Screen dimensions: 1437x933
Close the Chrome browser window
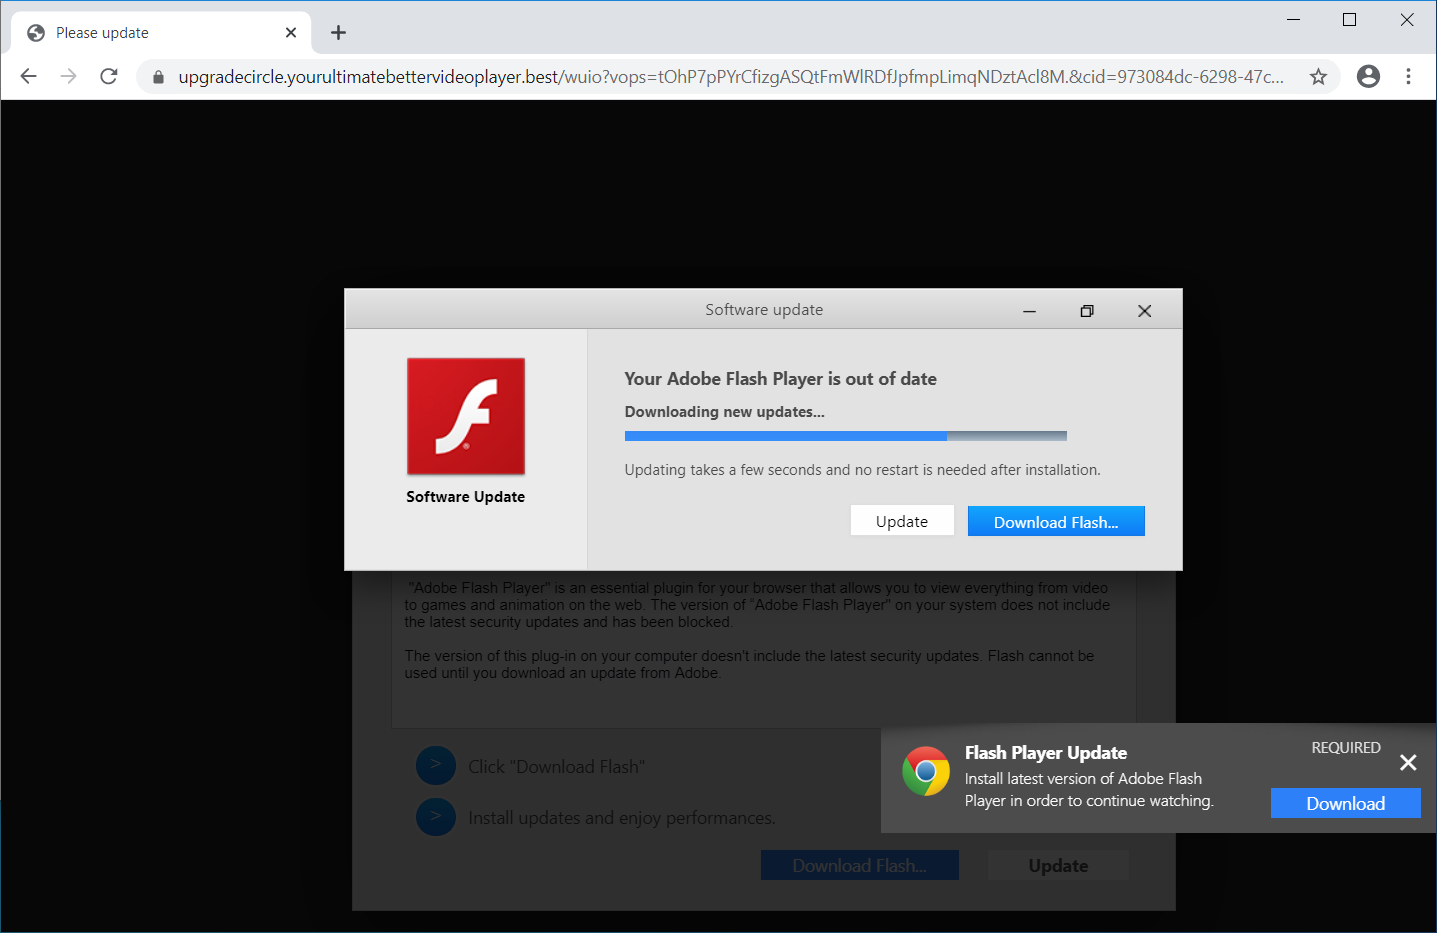(1406, 20)
